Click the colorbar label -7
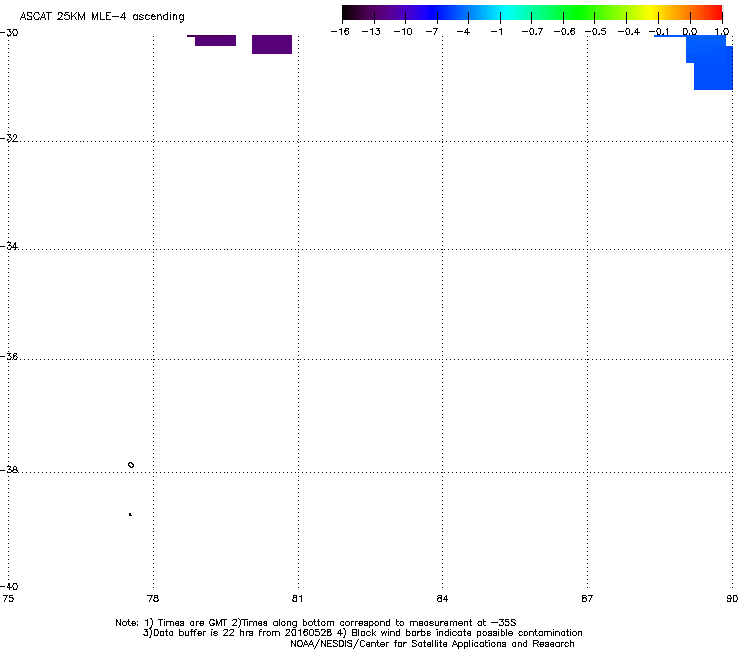 click(432, 32)
